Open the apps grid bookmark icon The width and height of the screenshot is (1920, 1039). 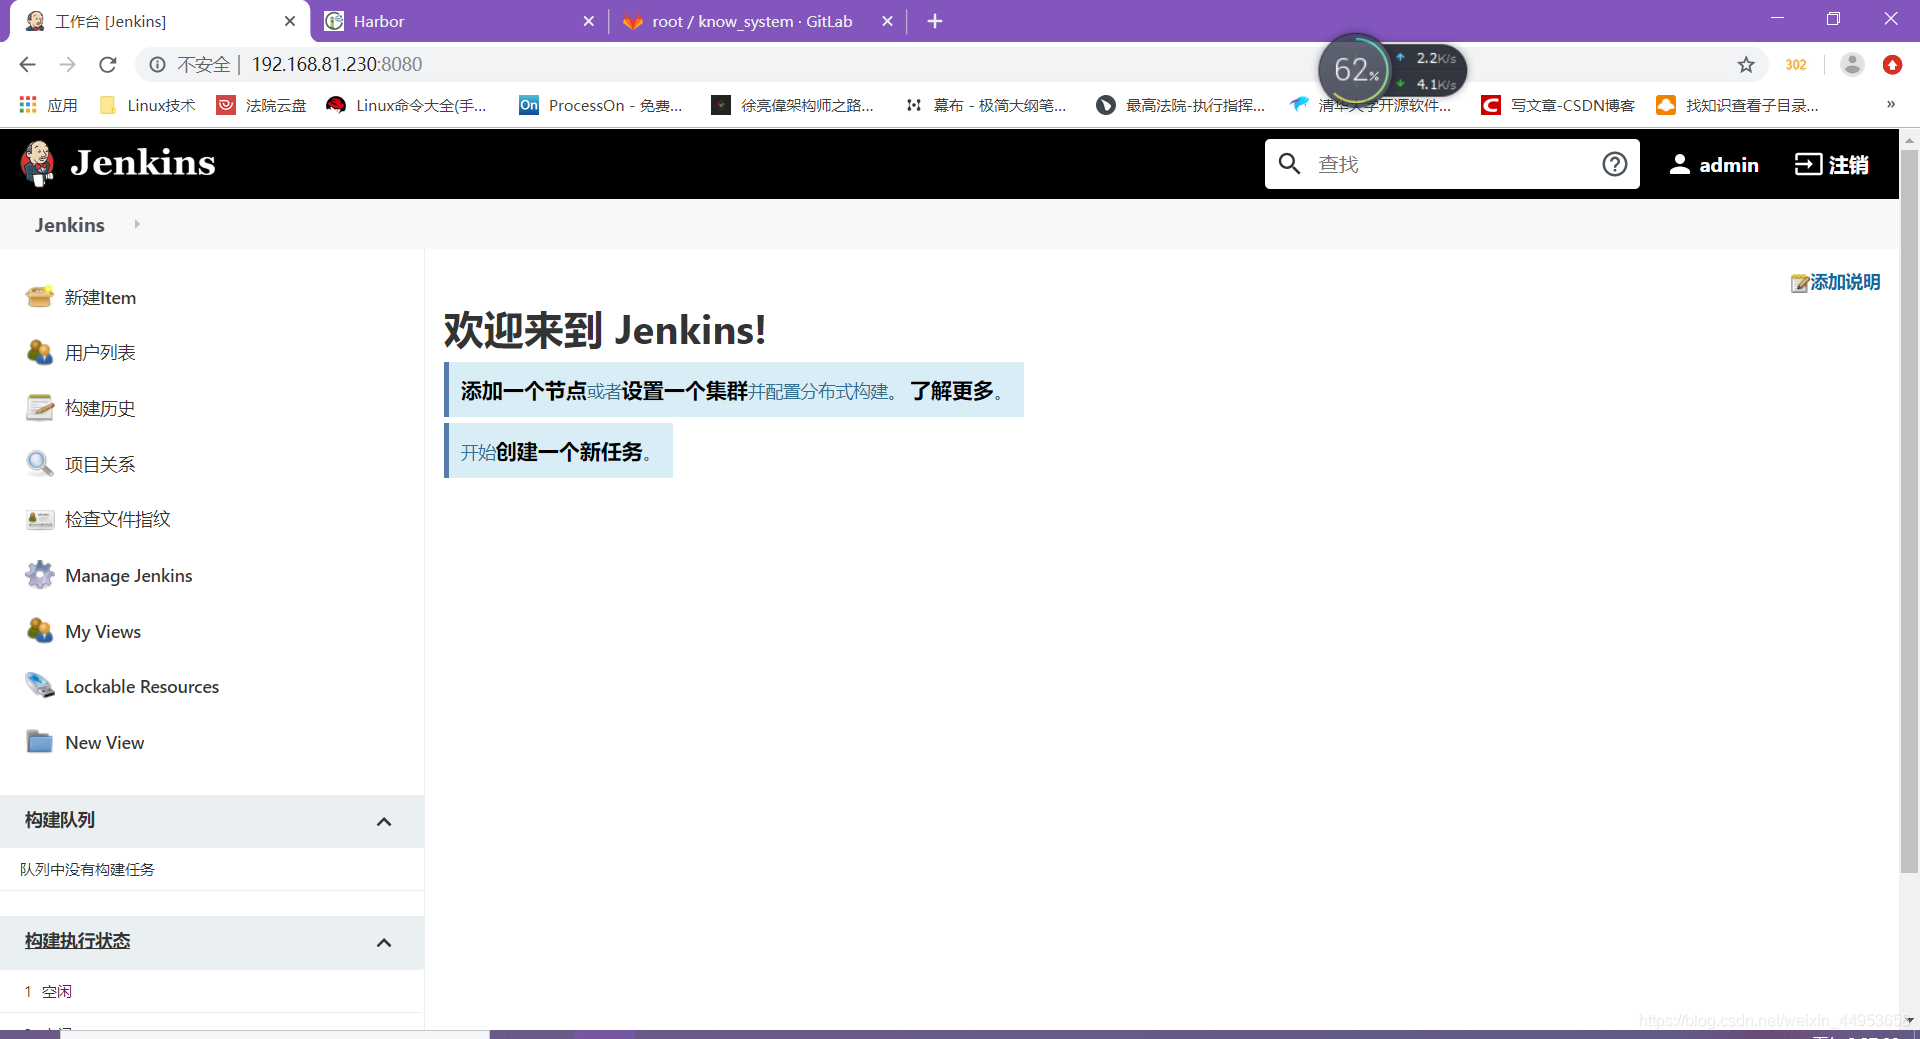click(28, 105)
